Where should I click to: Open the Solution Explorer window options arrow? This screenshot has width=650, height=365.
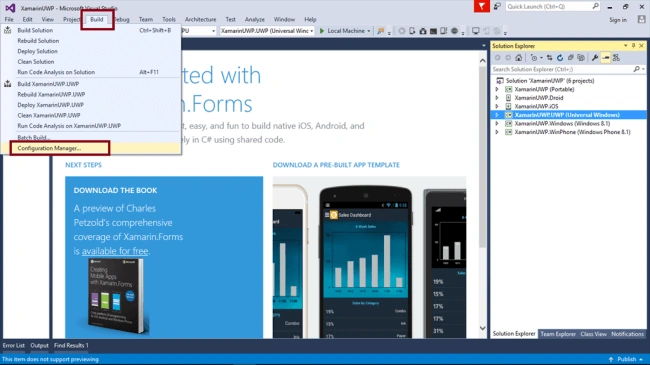click(626, 46)
